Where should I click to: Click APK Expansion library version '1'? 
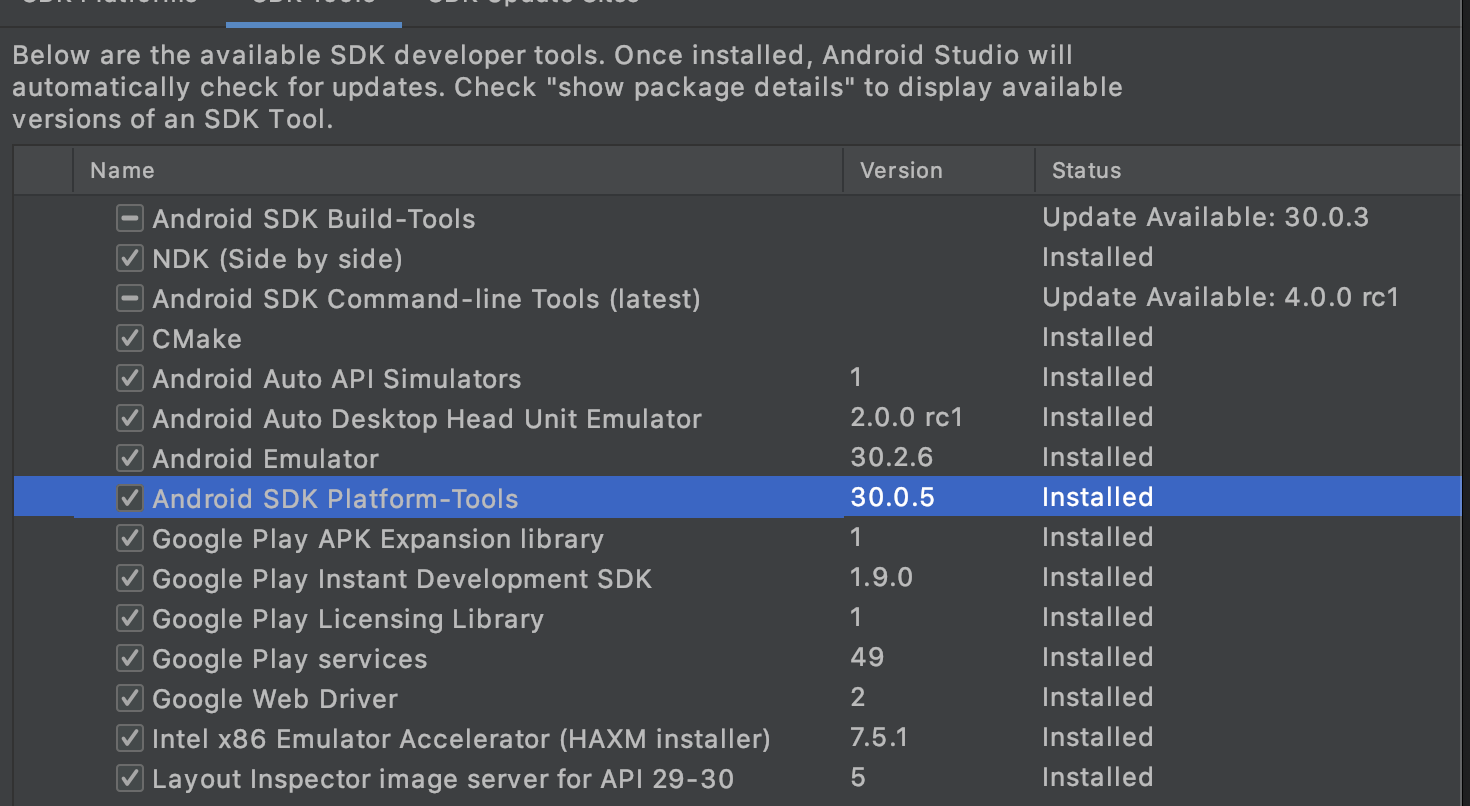[x=856, y=537]
